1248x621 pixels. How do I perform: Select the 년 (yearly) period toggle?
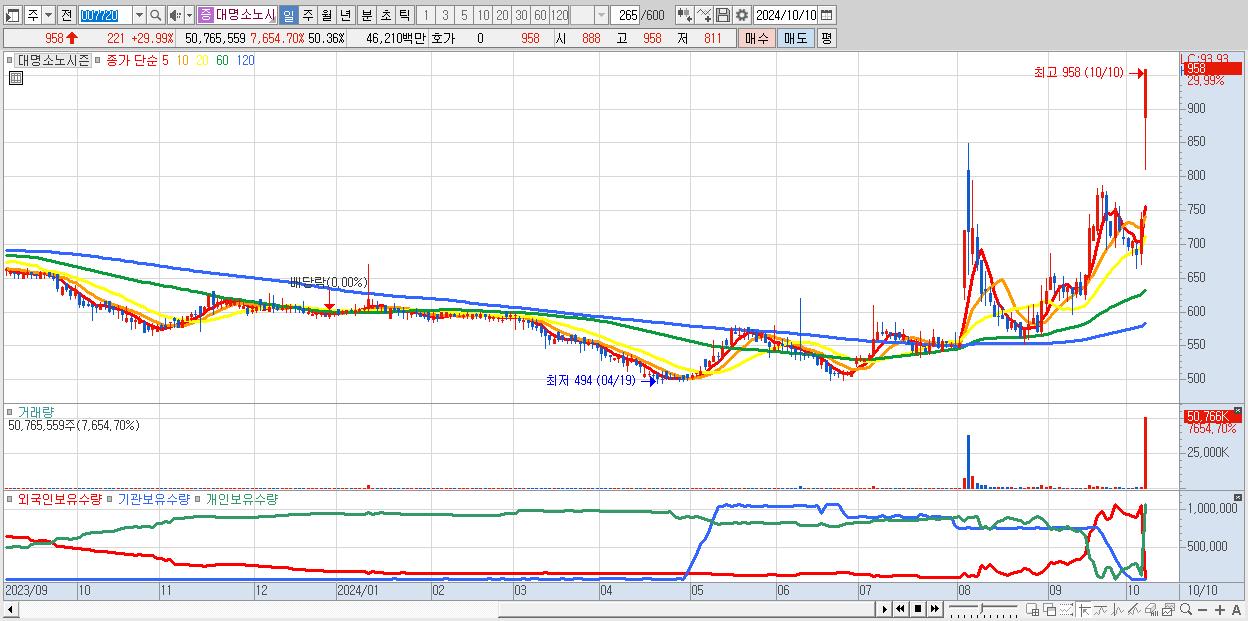(345, 15)
